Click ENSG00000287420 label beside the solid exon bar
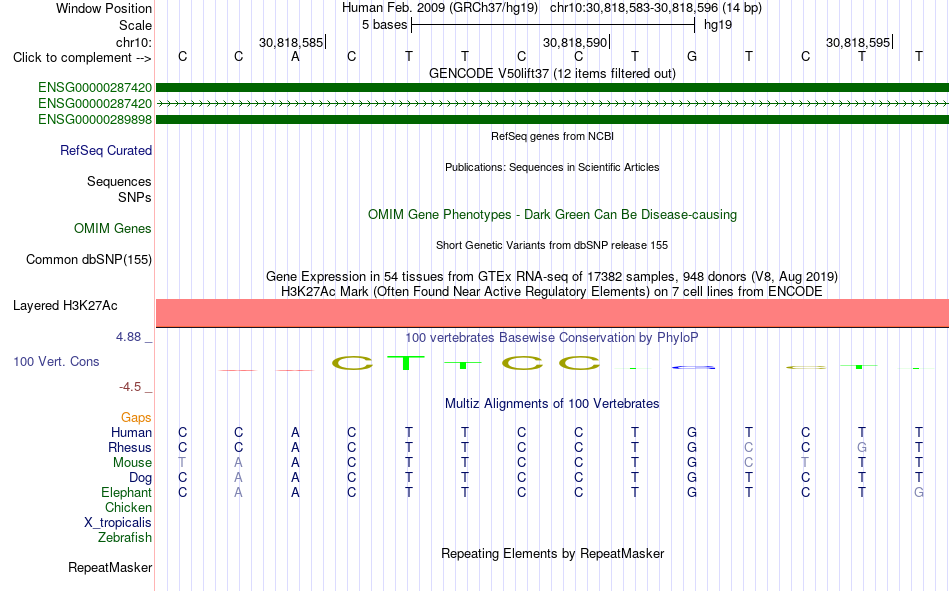Viewport: 950px width, 591px height. pos(95,88)
